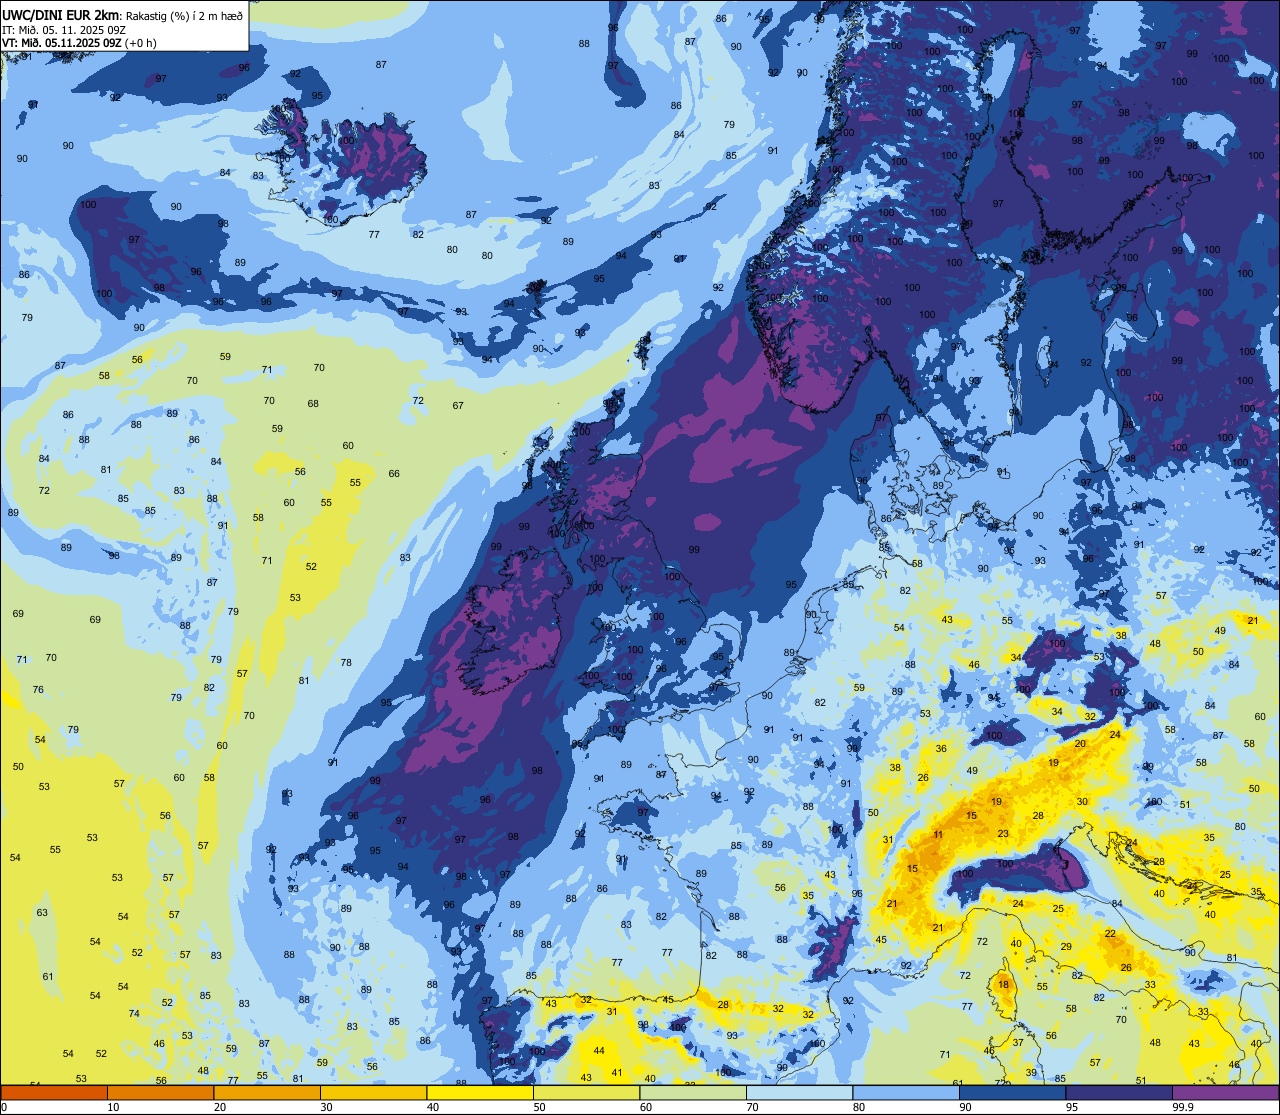Select the 30–40 legend color segment
The height and width of the screenshot is (1115, 1280).
[x=373, y=1093]
